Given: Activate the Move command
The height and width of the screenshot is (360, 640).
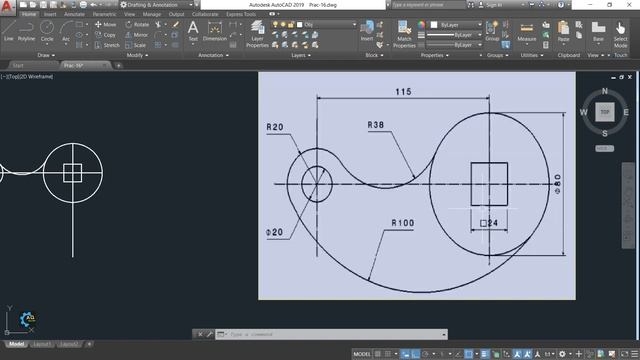Looking at the screenshot, I should (x=106, y=24).
